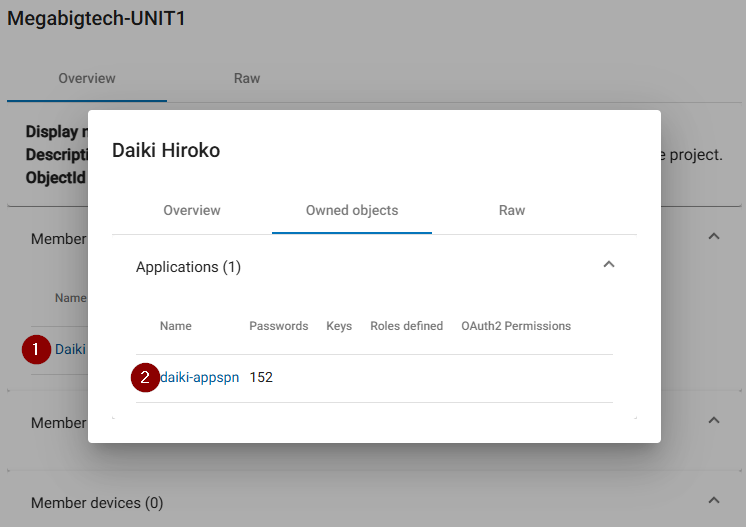Click the Keys column header
This screenshot has width=746, height=527.
pyautogui.click(x=339, y=326)
